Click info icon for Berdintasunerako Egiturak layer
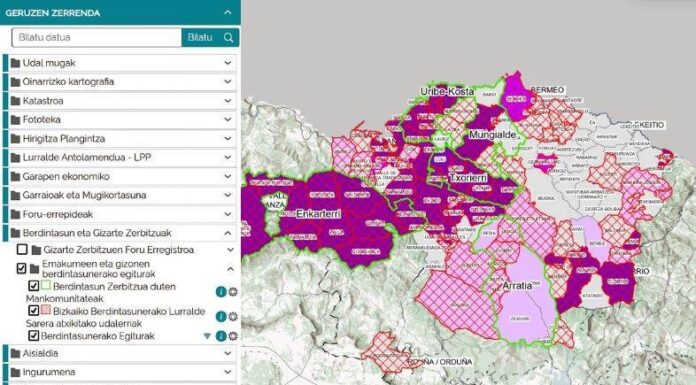Screen dimensions: 696x385 pos(221,336)
